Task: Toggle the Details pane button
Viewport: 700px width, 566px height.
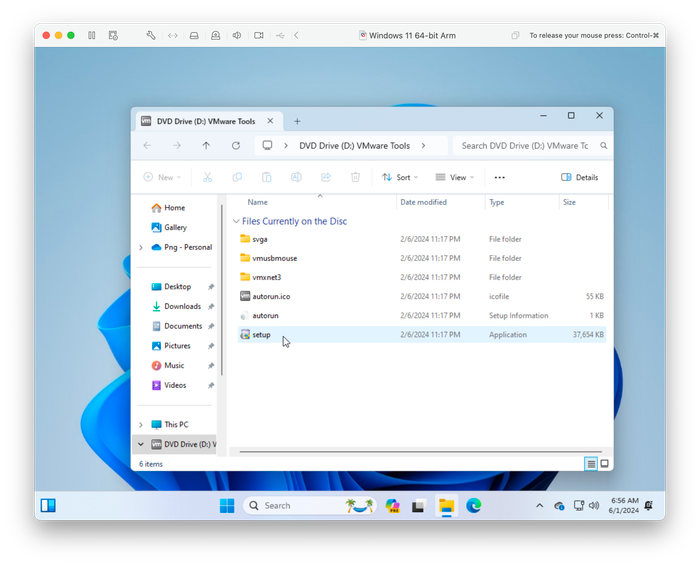Action: (579, 177)
